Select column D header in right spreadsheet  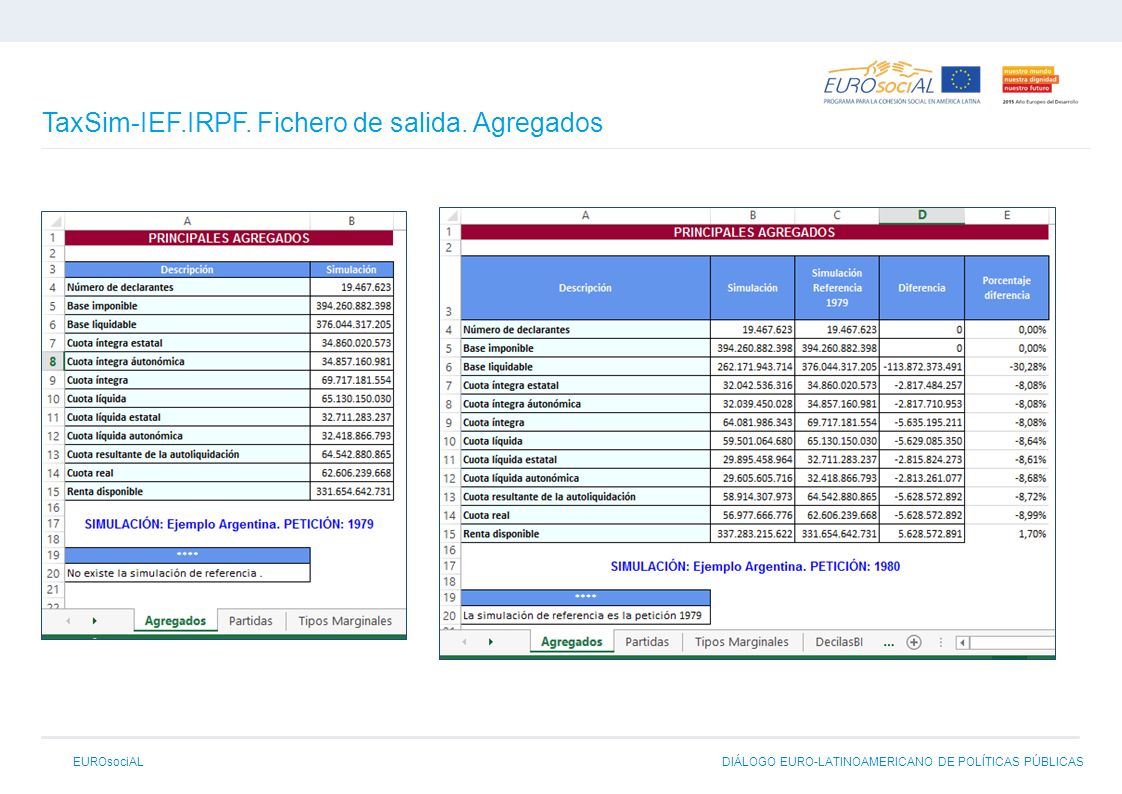[x=922, y=215]
